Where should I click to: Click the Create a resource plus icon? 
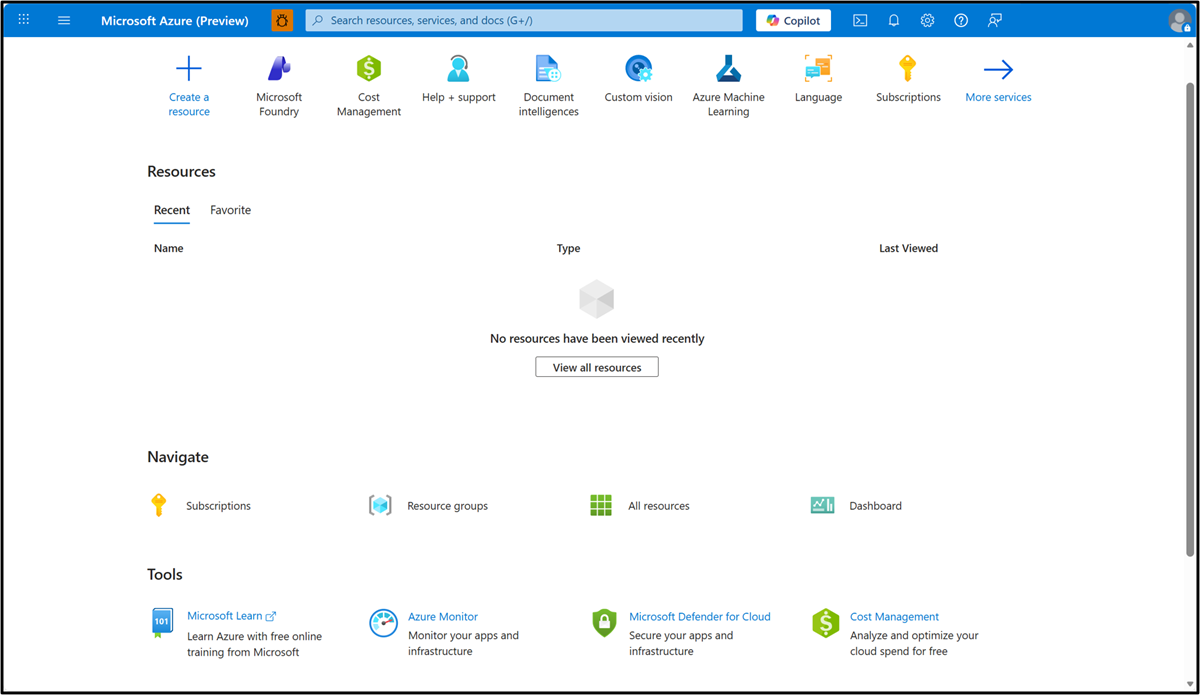coord(189,68)
